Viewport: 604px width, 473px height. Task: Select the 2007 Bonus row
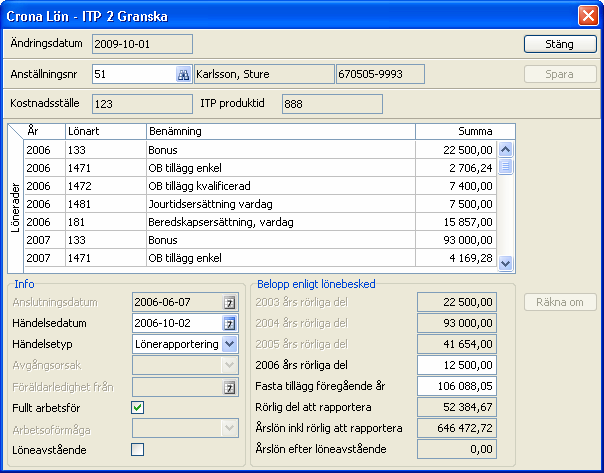click(260, 240)
